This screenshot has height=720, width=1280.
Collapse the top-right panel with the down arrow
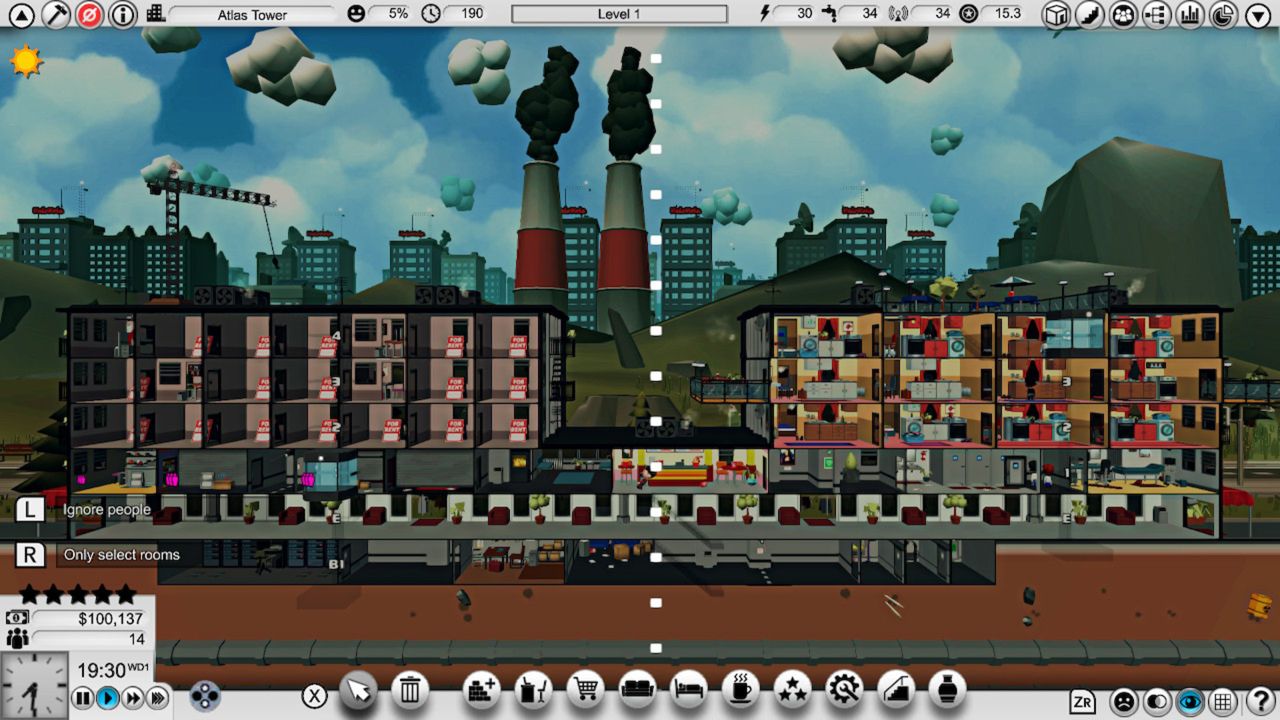tap(1258, 15)
